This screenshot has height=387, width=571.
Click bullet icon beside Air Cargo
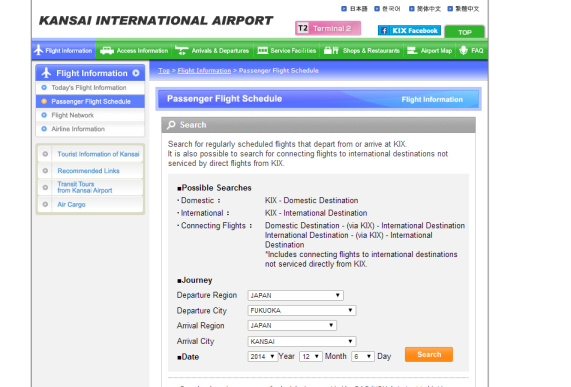point(45,204)
